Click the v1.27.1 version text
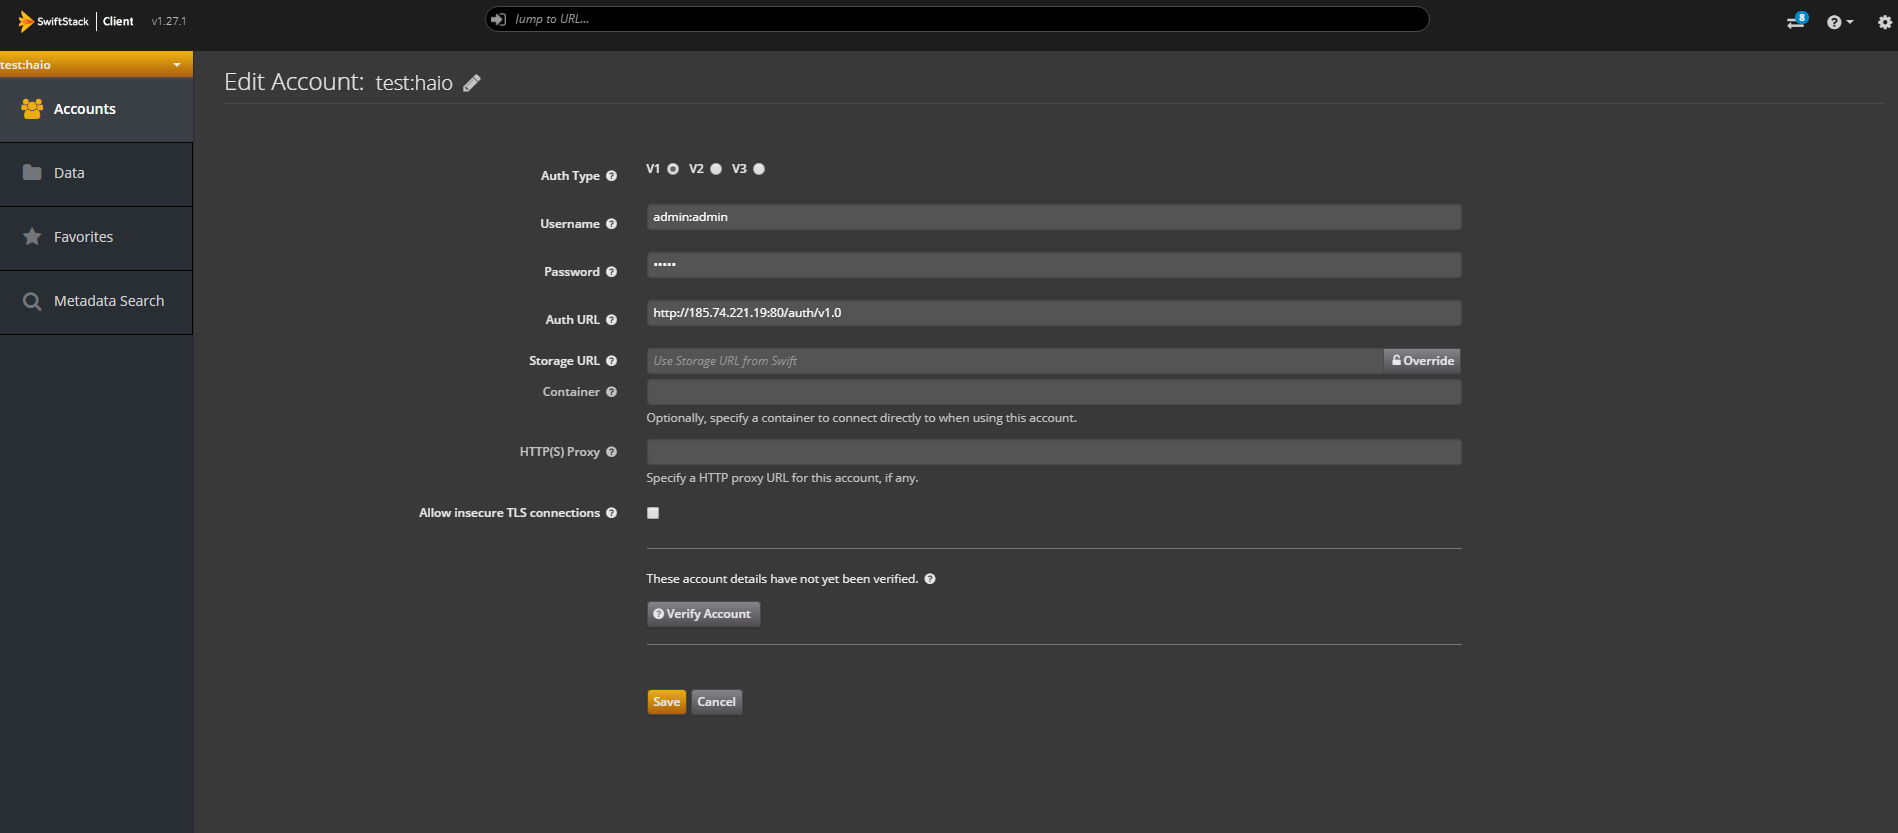The width and height of the screenshot is (1898, 833). pyautogui.click(x=169, y=21)
